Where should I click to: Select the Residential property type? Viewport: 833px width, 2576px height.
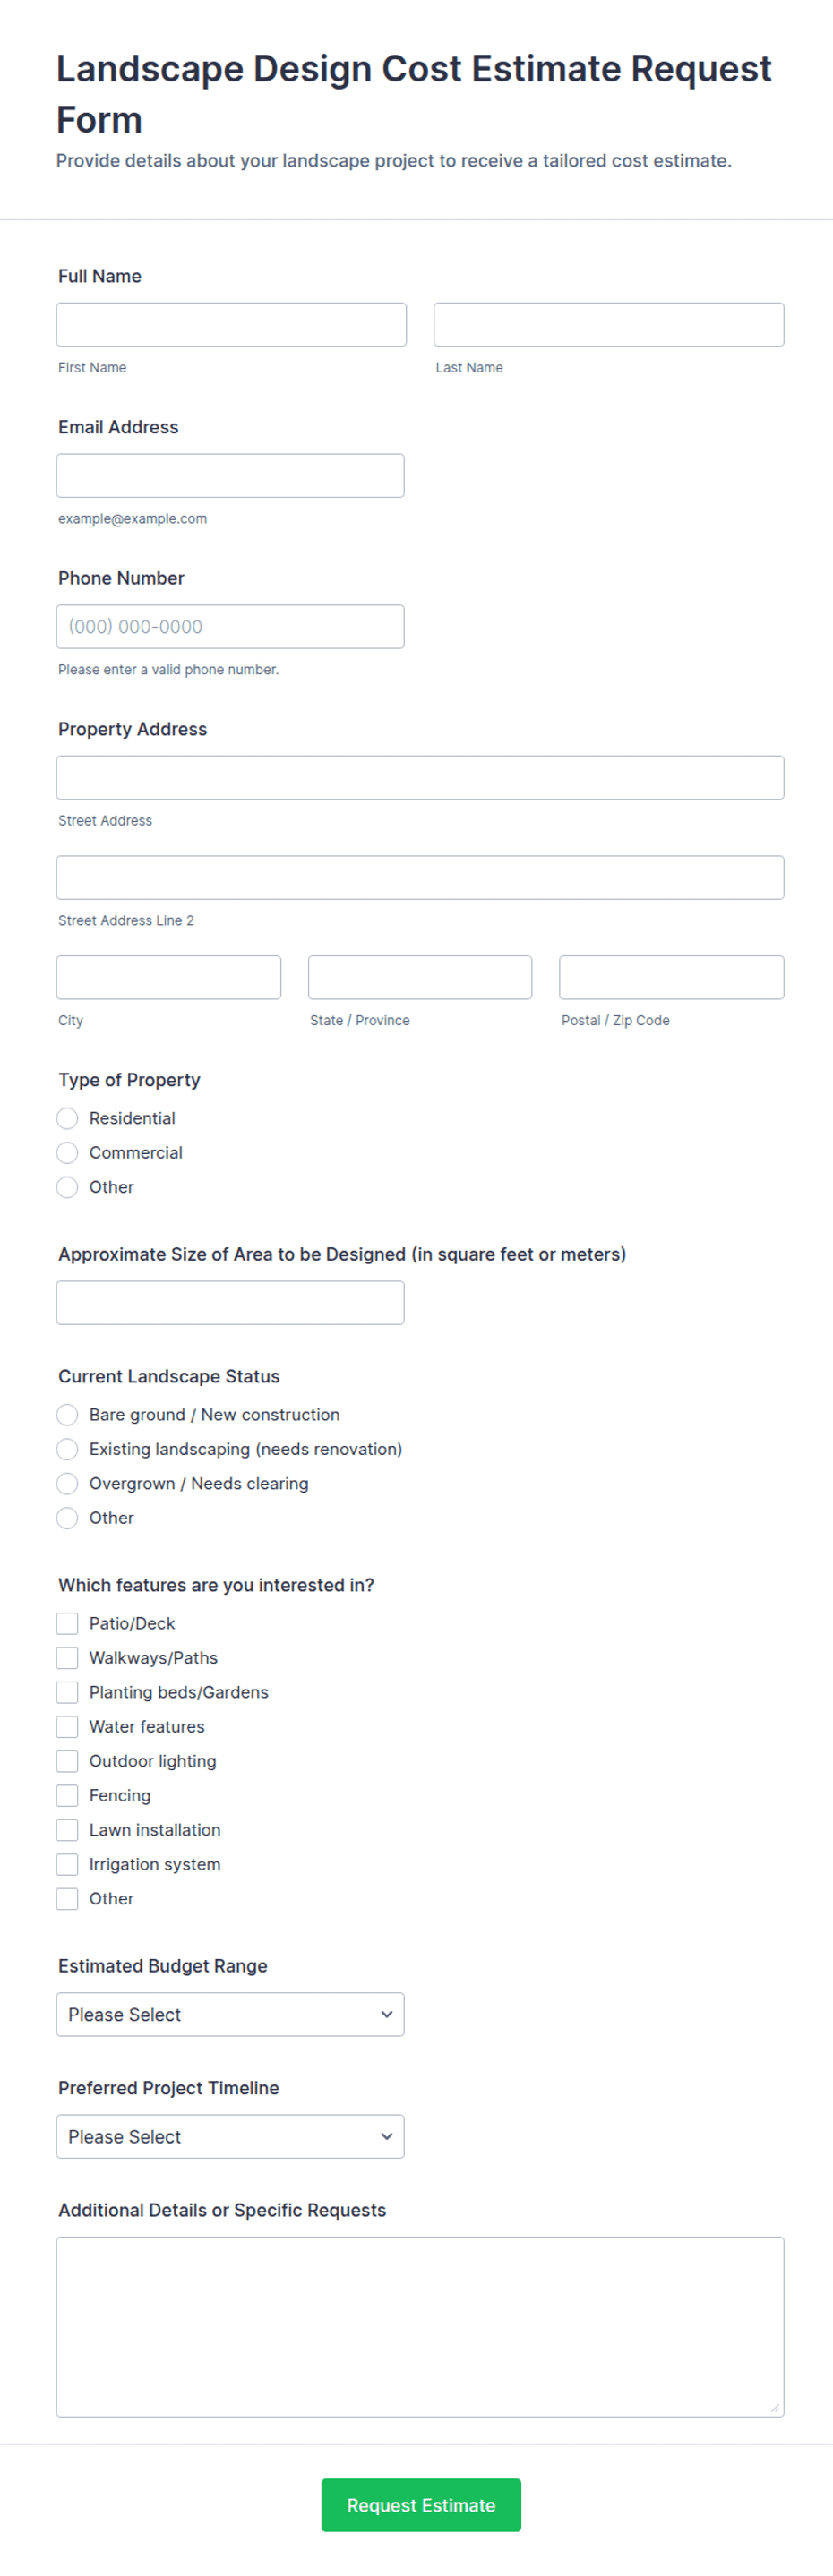click(x=67, y=1118)
